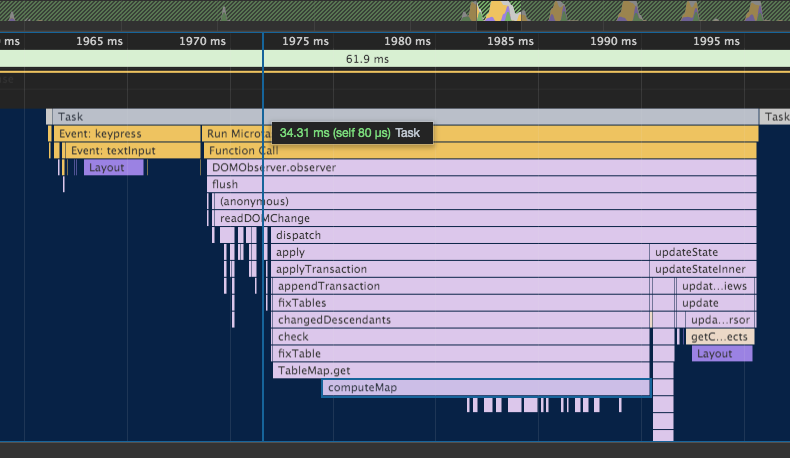
Task: Select the Function Call bar
Action: click(x=480, y=151)
